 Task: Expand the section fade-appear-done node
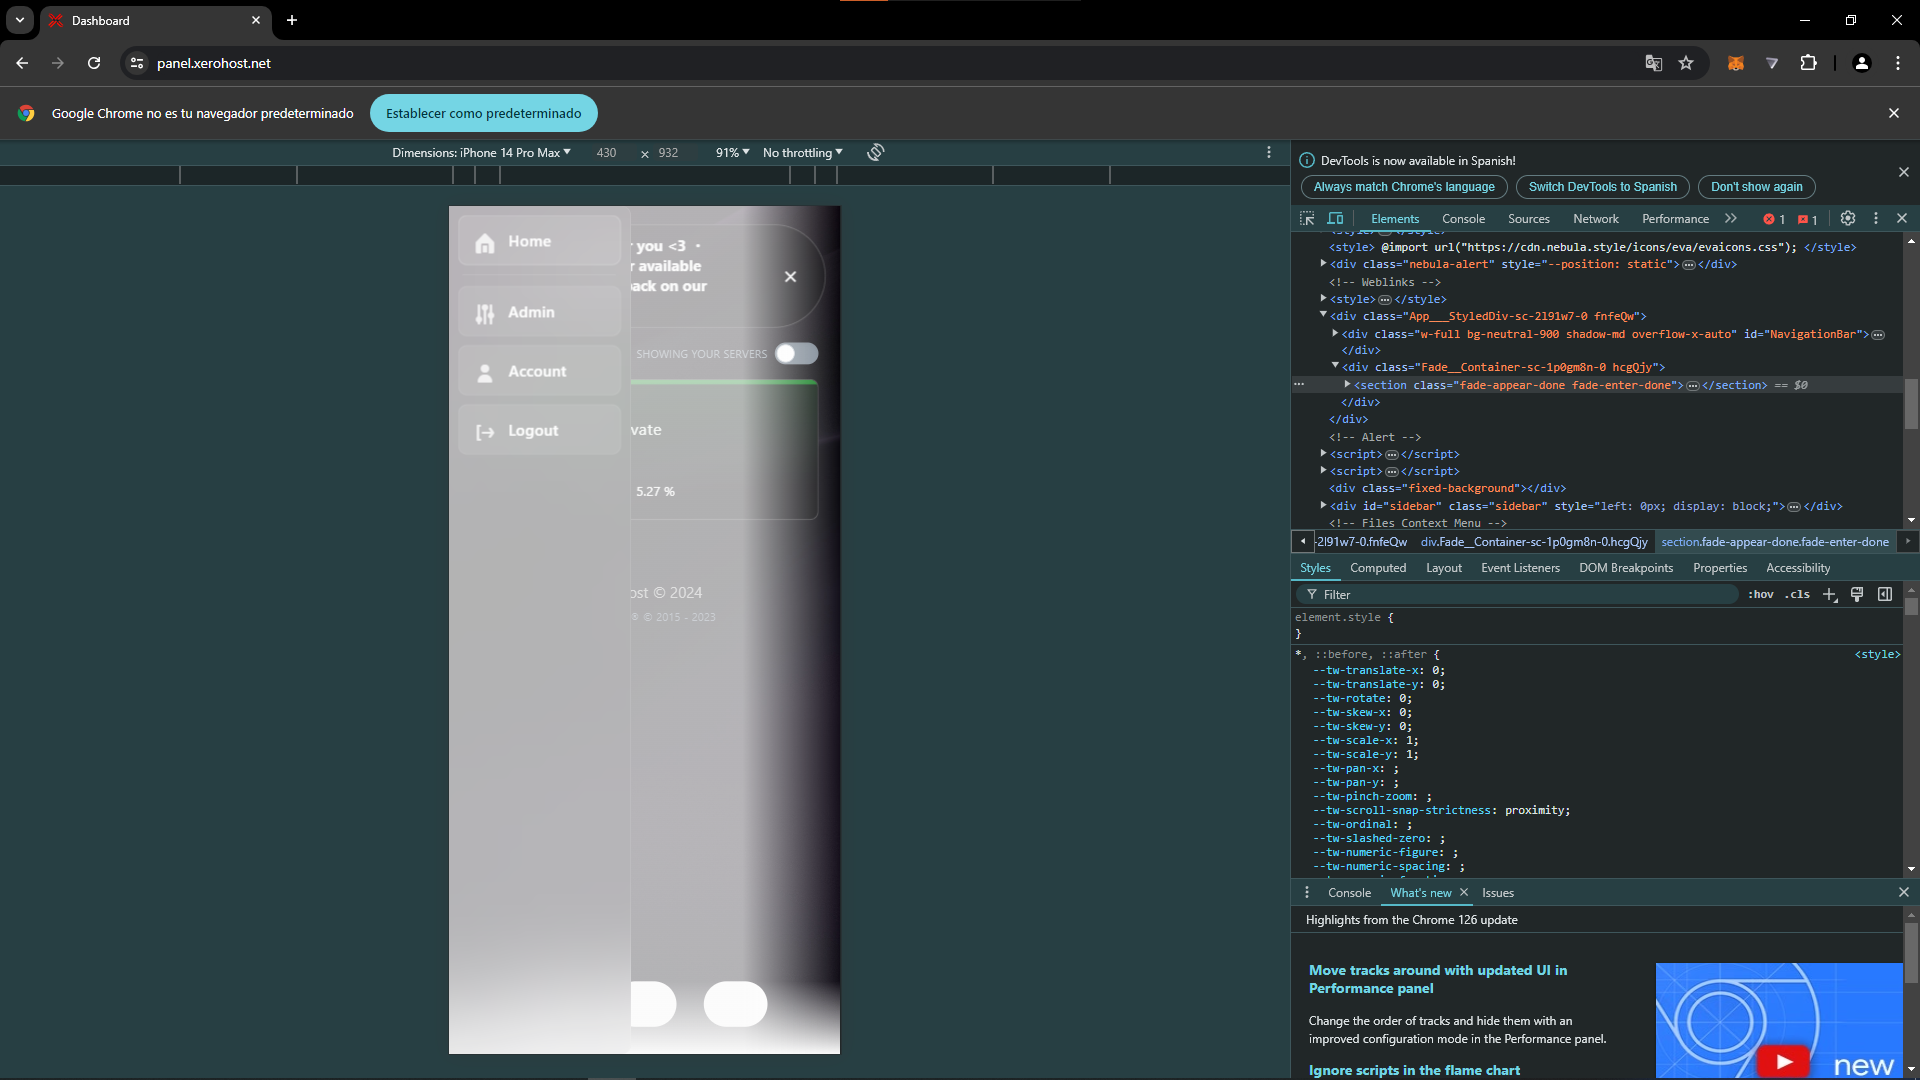[1348, 384]
